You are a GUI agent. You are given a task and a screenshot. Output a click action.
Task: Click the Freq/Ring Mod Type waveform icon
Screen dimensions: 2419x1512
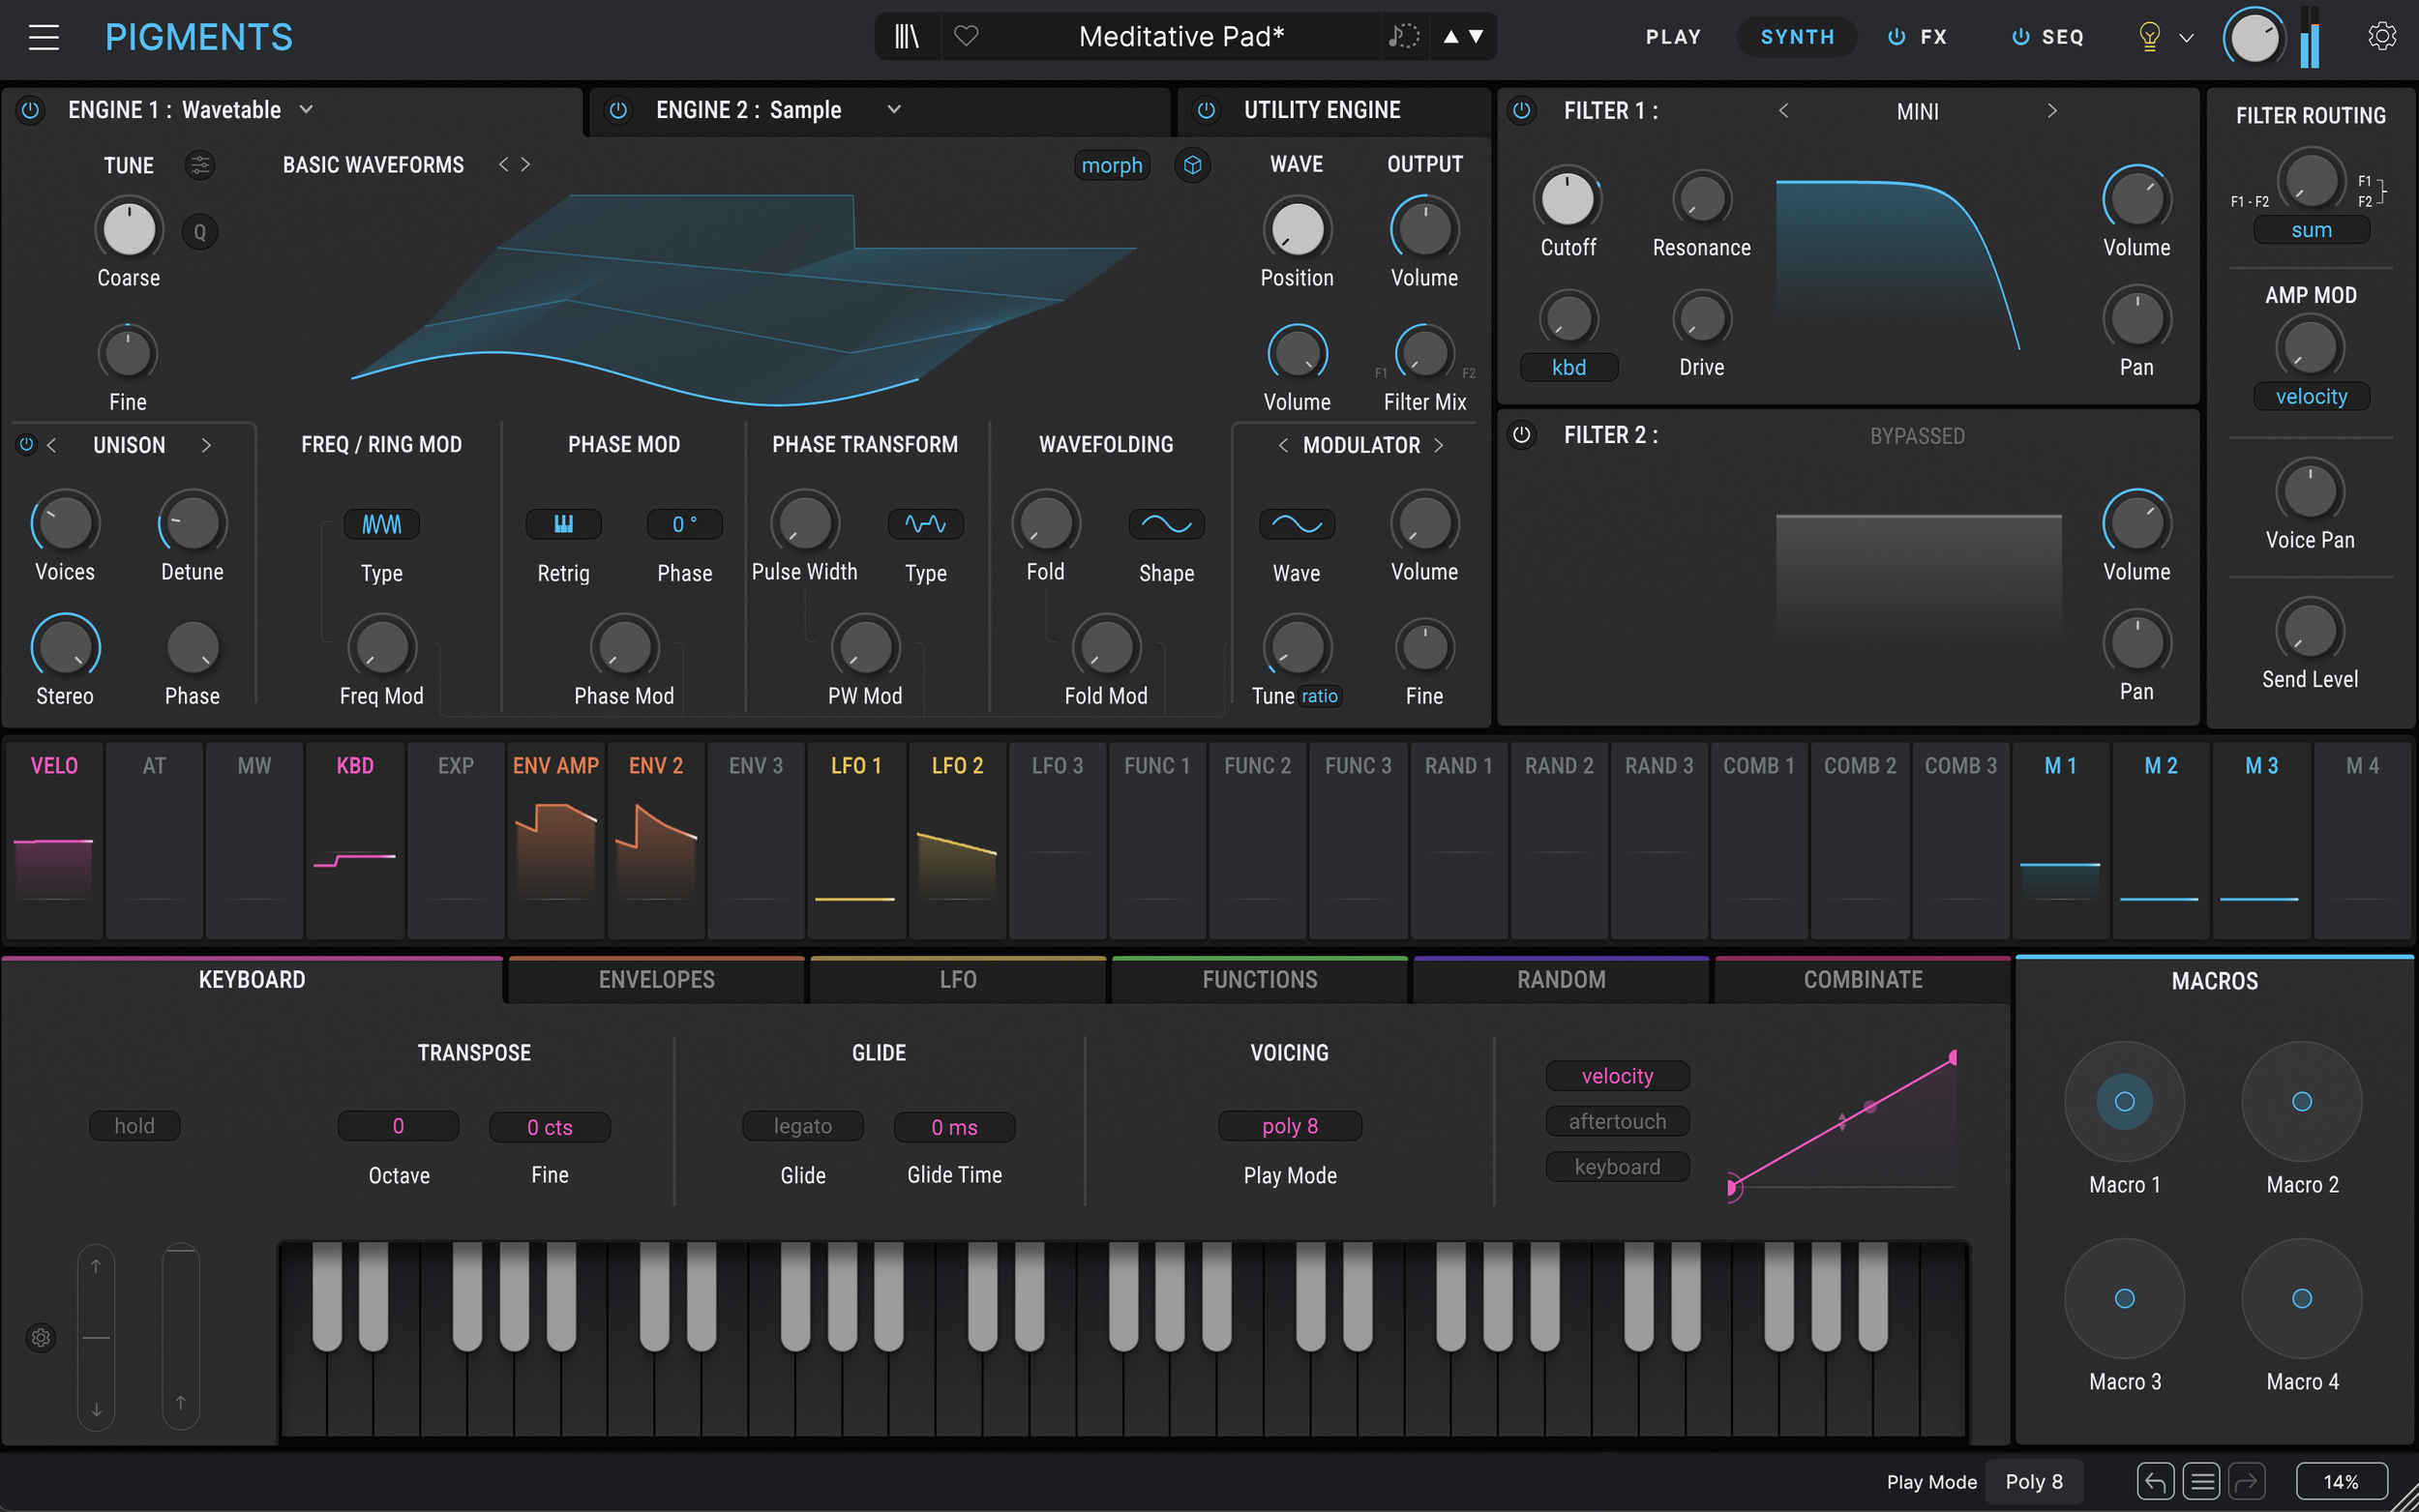point(382,524)
